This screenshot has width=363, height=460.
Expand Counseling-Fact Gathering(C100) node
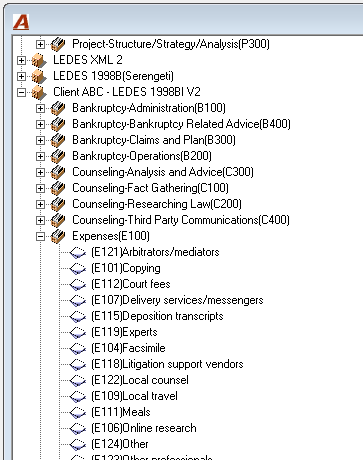click(x=40, y=188)
